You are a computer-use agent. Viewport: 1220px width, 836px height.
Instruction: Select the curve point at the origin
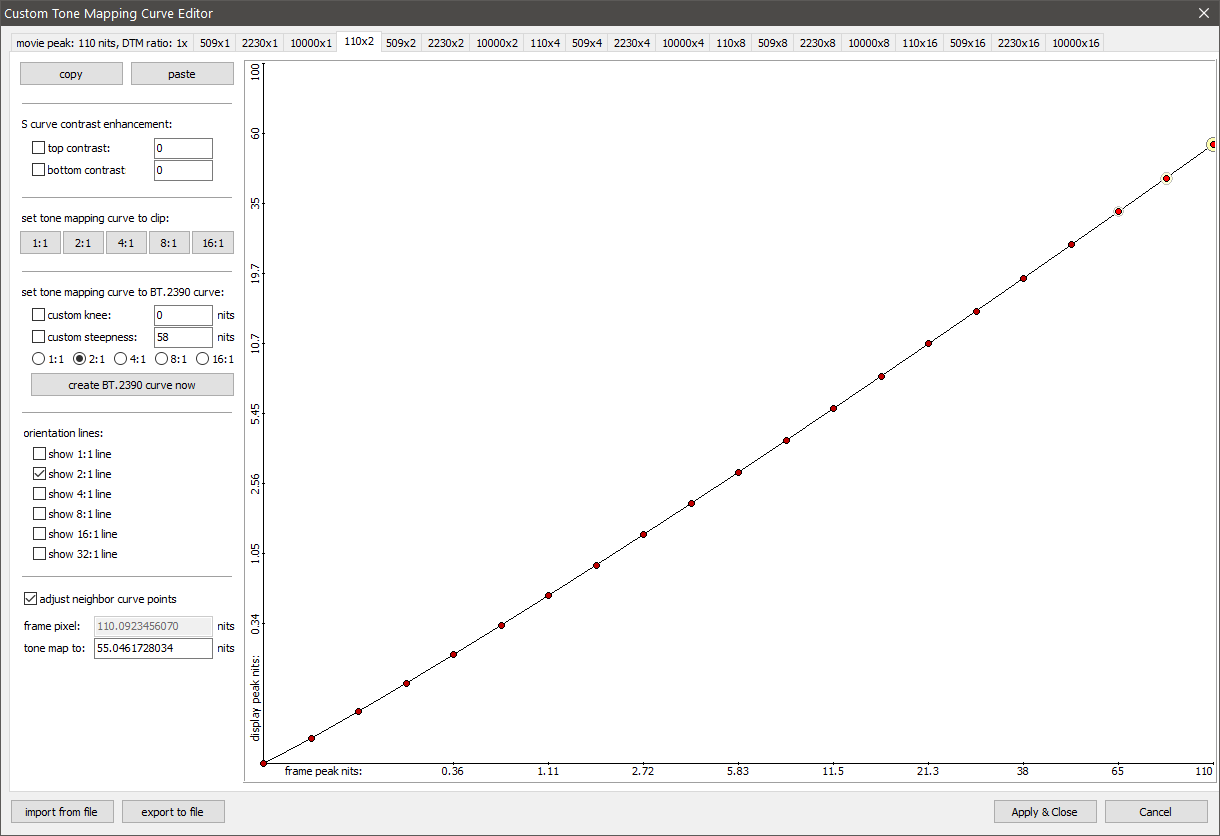(x=263, y=763)
